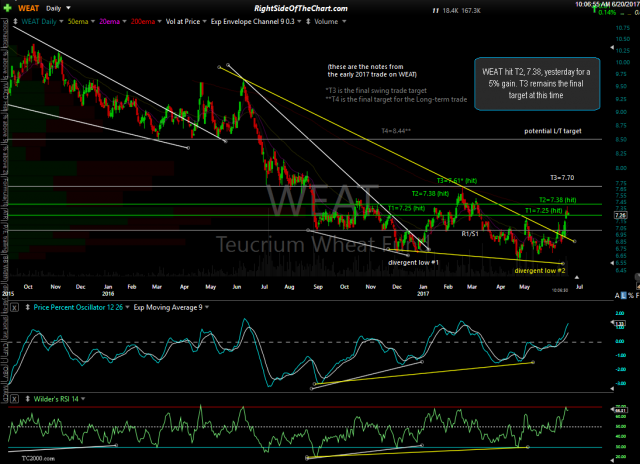Click the 167.3K volume value
Screen dimensions: 640x464
click(x=471, y=11)
